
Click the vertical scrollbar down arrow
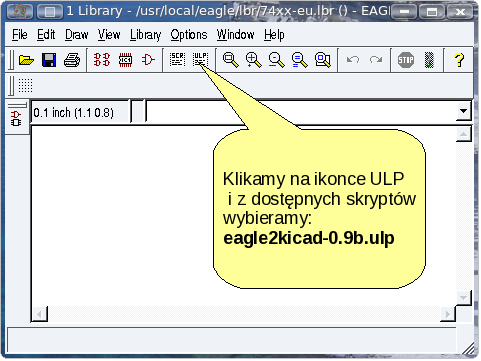pyautogui.click(x=464, y=297)
